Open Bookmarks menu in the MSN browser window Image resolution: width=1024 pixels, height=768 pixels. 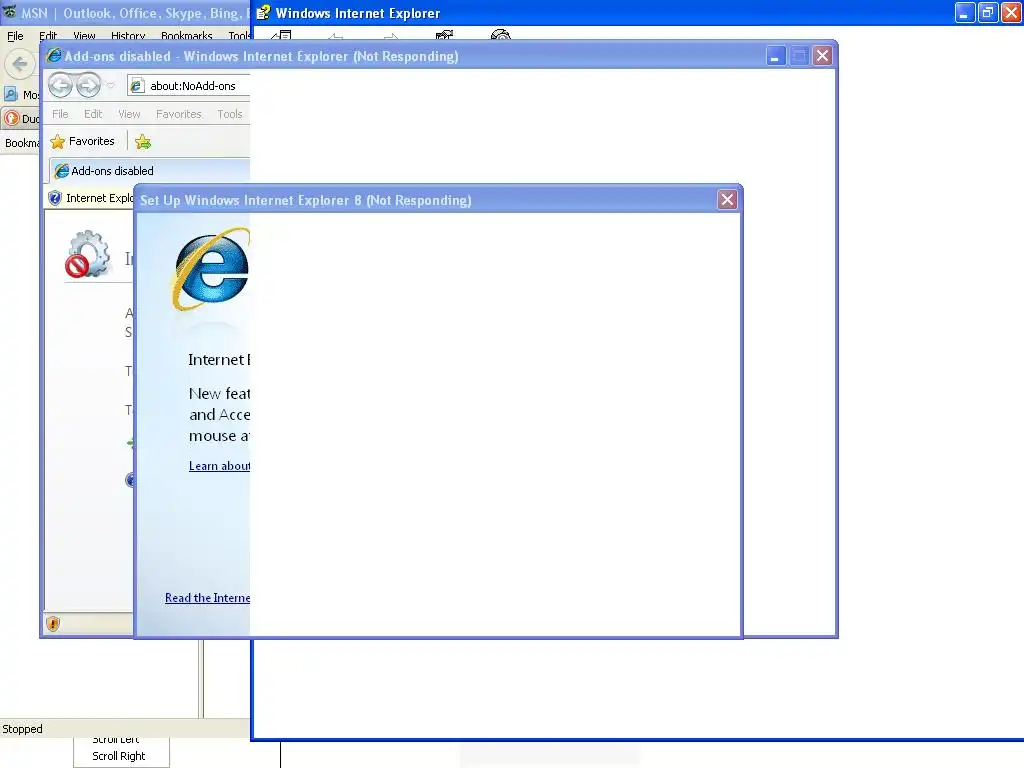pyautogui.click(x=187, y=36)
